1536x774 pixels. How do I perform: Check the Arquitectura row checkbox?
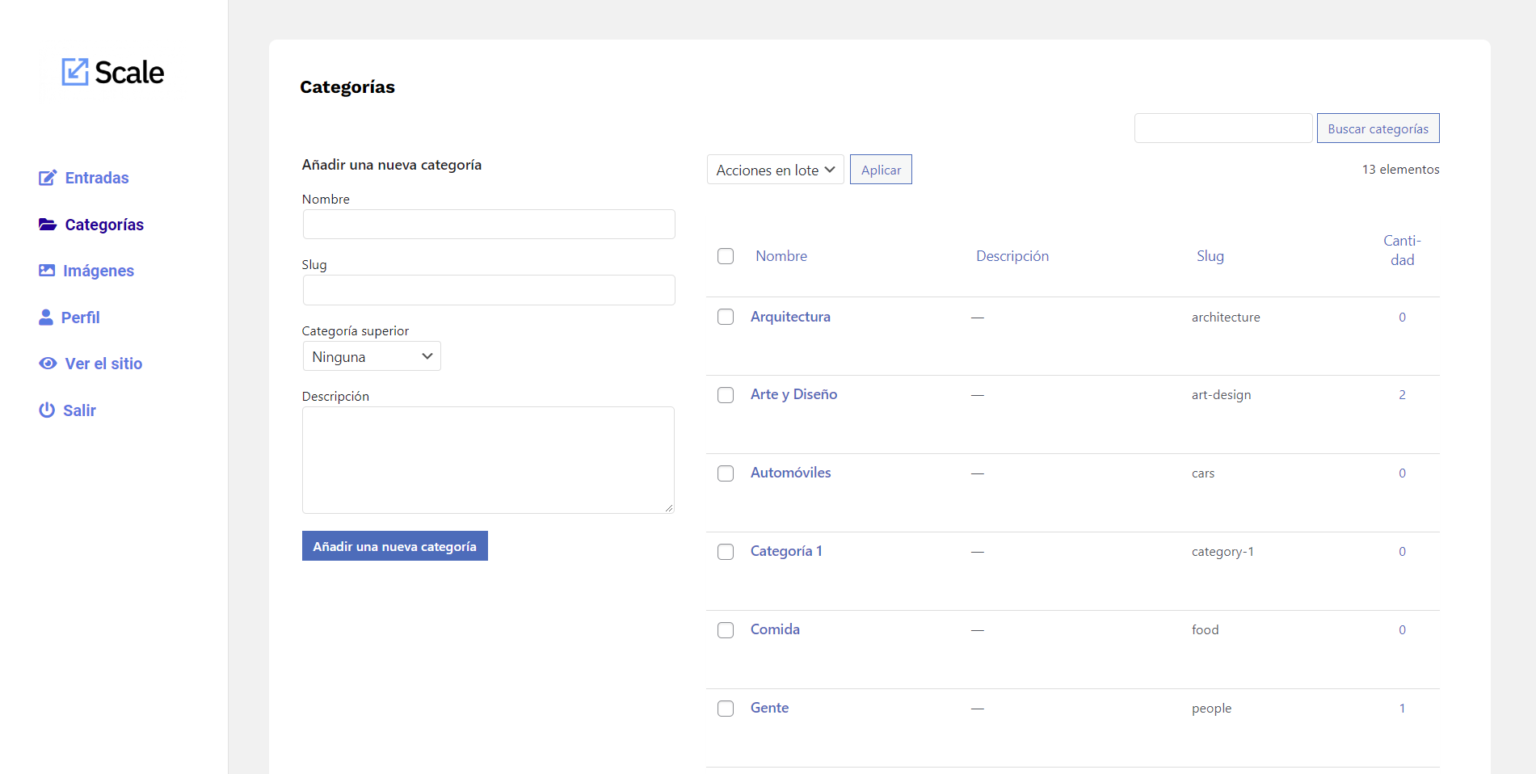click(x=725, y=316)
